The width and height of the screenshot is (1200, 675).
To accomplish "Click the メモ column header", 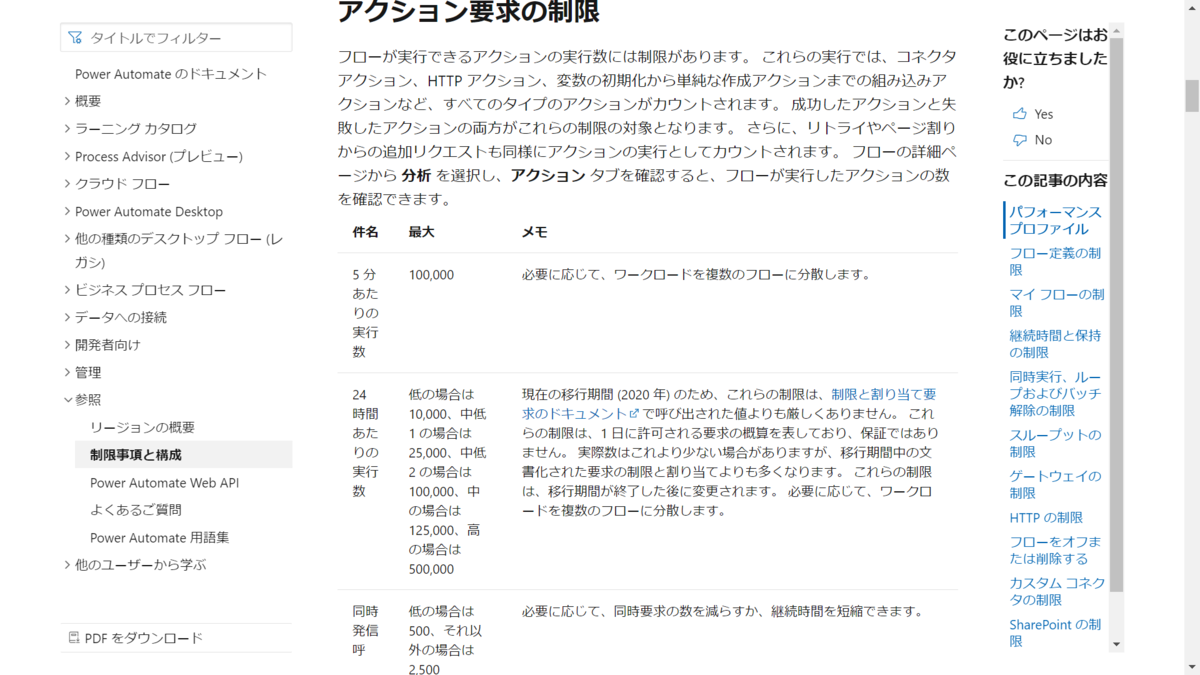I will [x=535, y=232].
